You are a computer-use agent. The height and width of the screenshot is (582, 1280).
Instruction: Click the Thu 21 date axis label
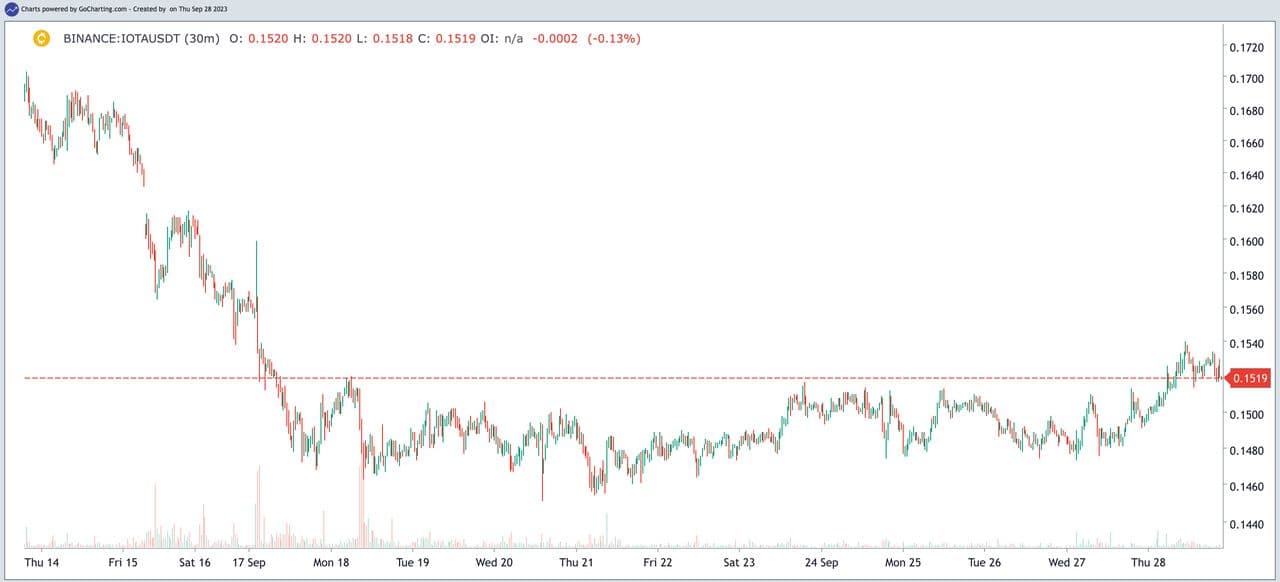(x=576, y=563)
